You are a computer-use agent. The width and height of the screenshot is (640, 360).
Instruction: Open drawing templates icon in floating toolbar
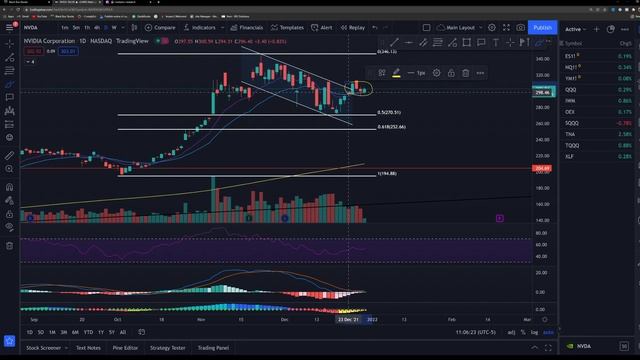pyautogui.click(x=382, y=73)
